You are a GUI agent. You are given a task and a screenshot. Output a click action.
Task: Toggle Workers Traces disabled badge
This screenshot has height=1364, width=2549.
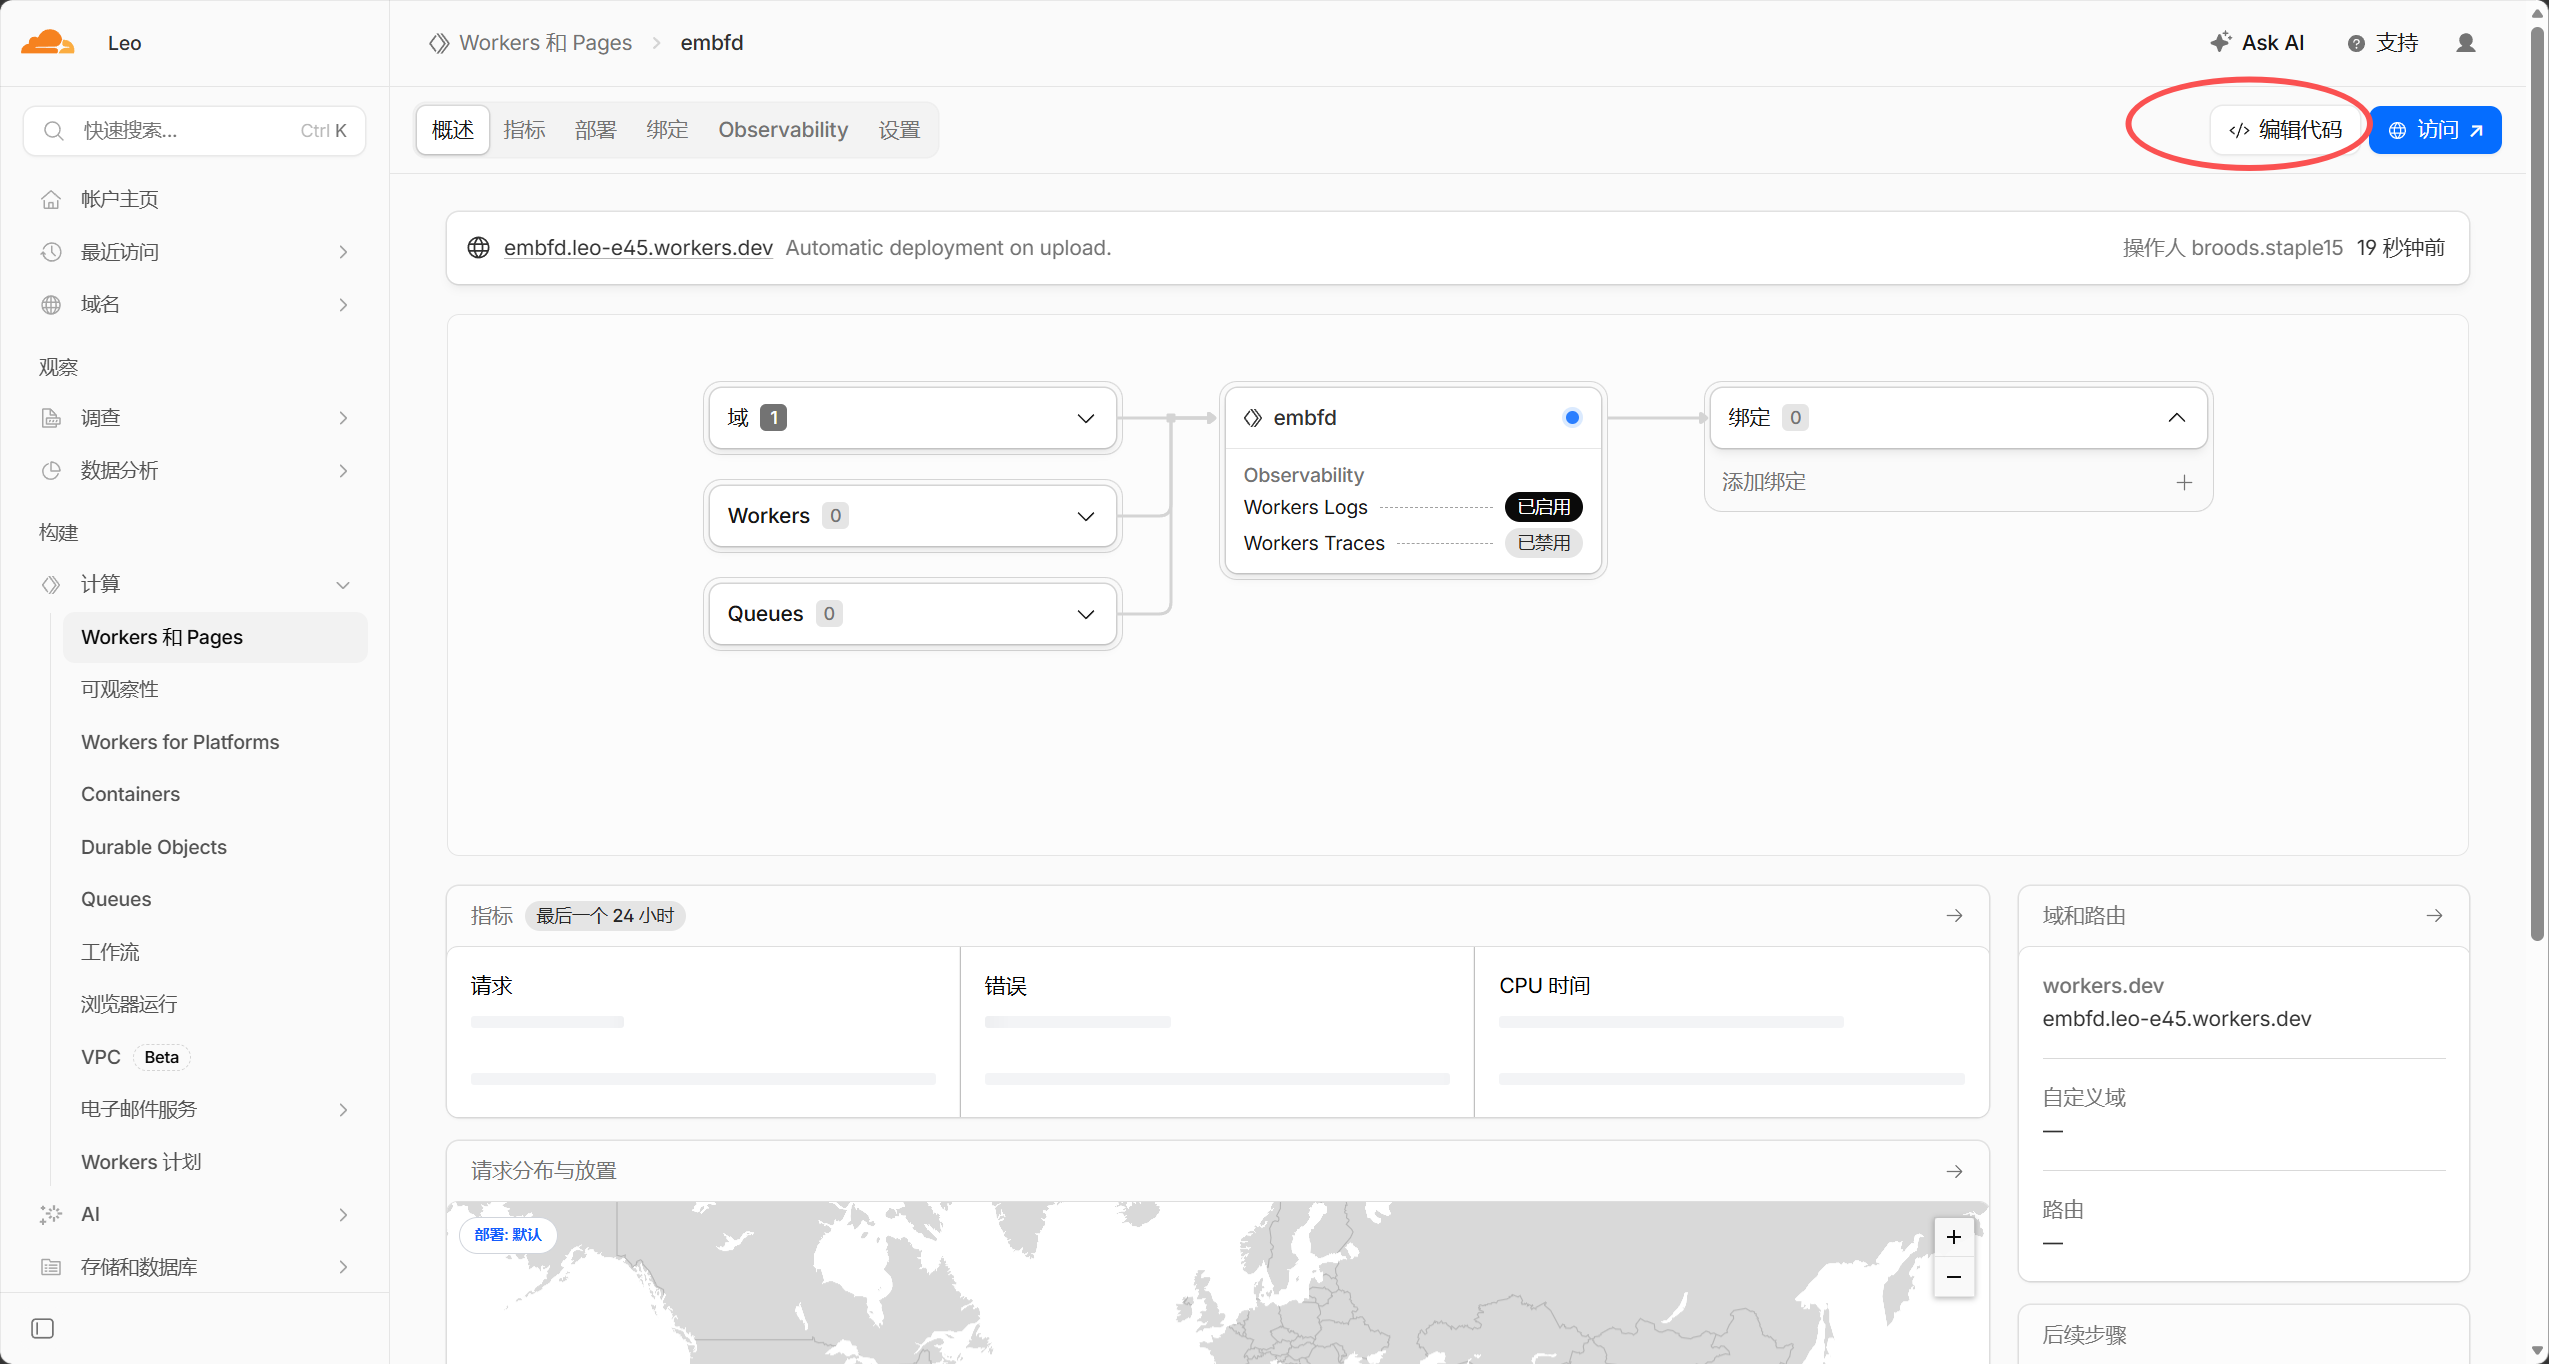[1543, 543]
